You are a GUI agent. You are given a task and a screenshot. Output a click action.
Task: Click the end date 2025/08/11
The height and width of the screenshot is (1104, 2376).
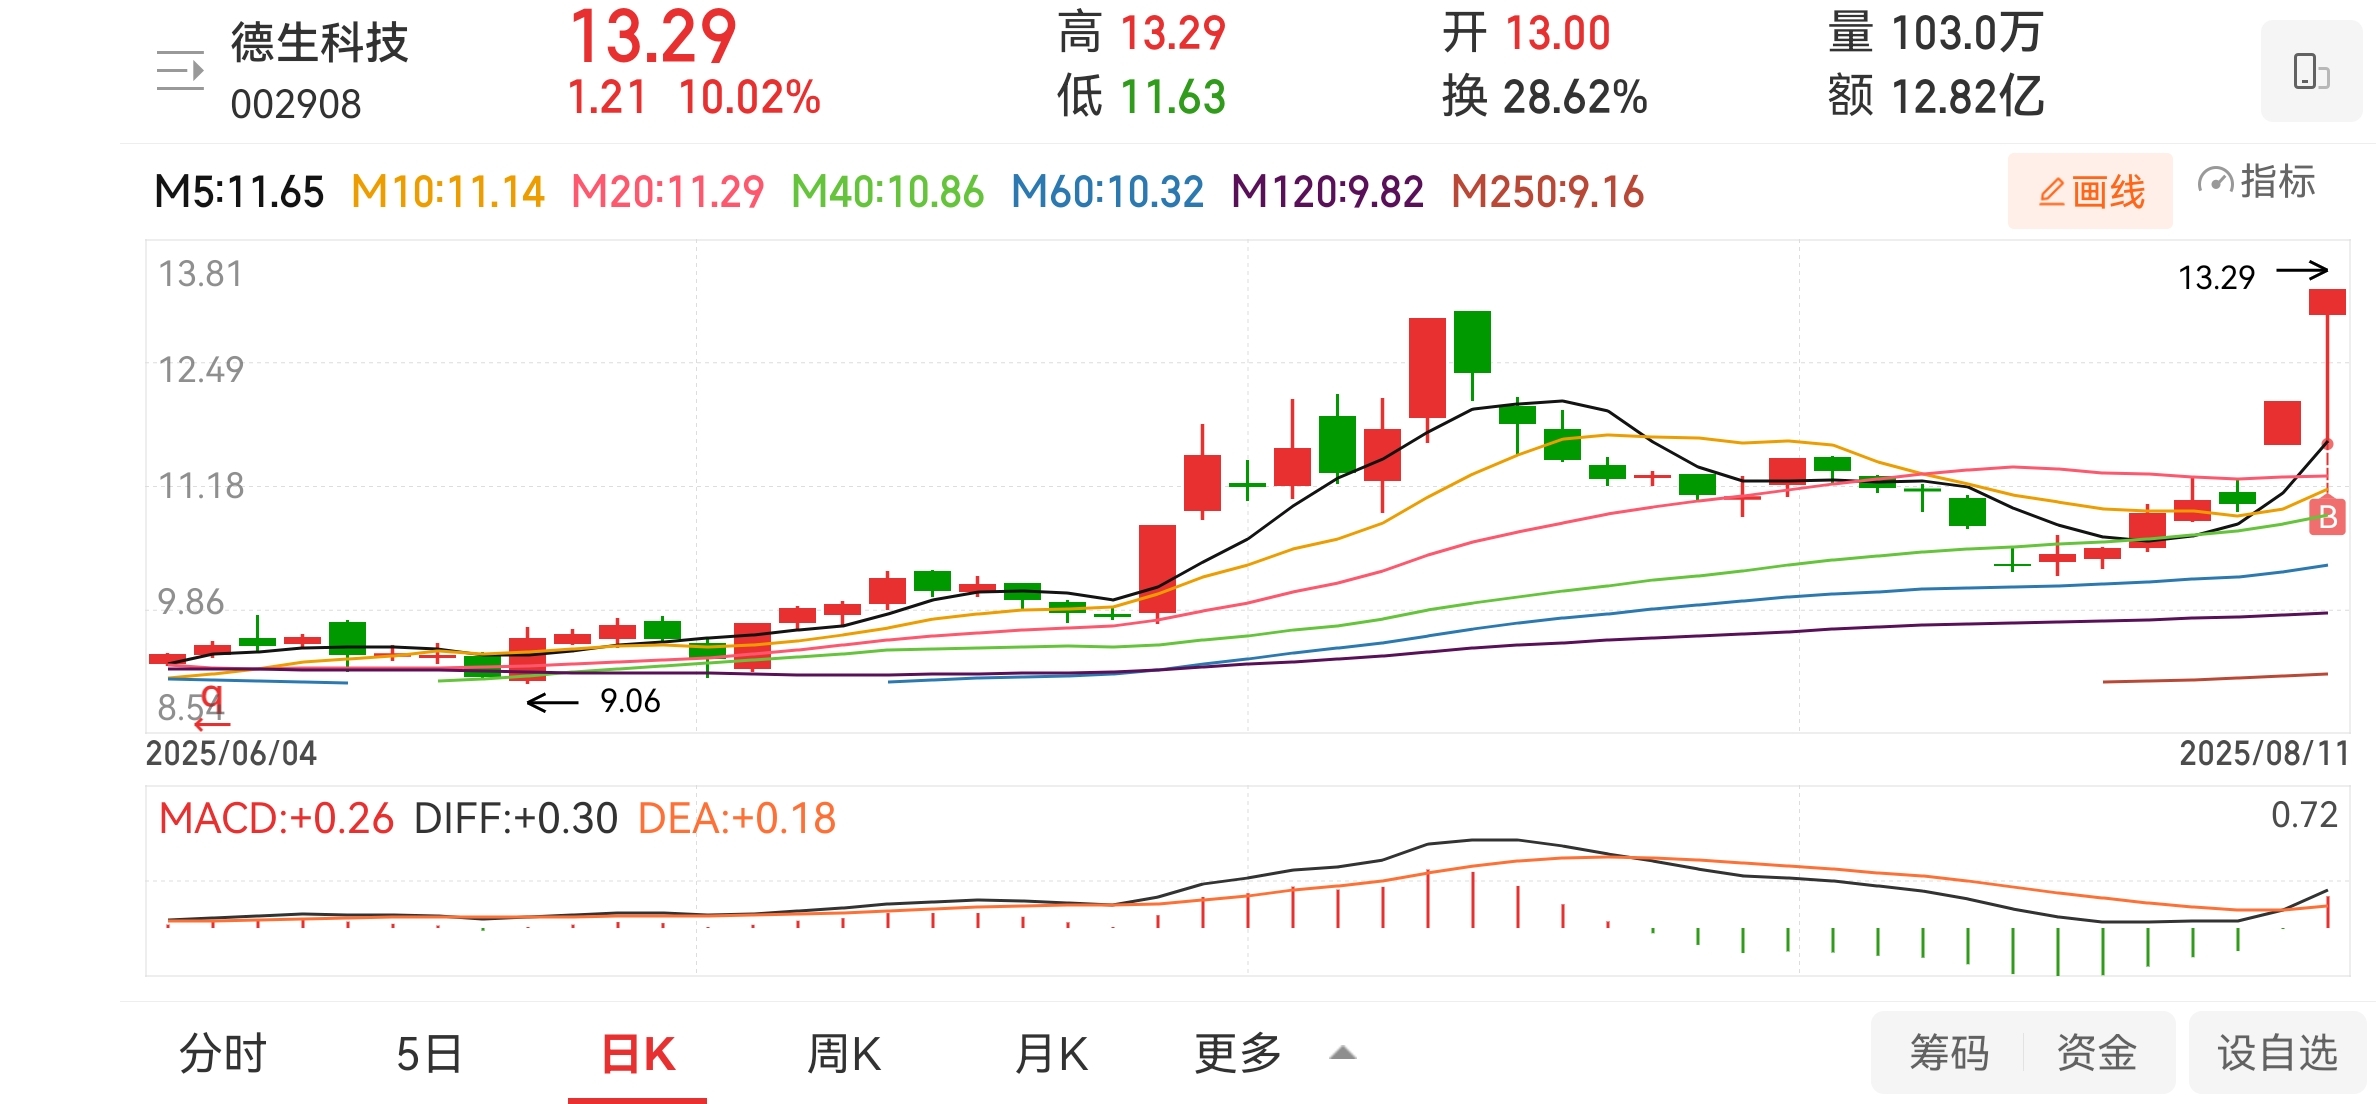point(2264,753)
